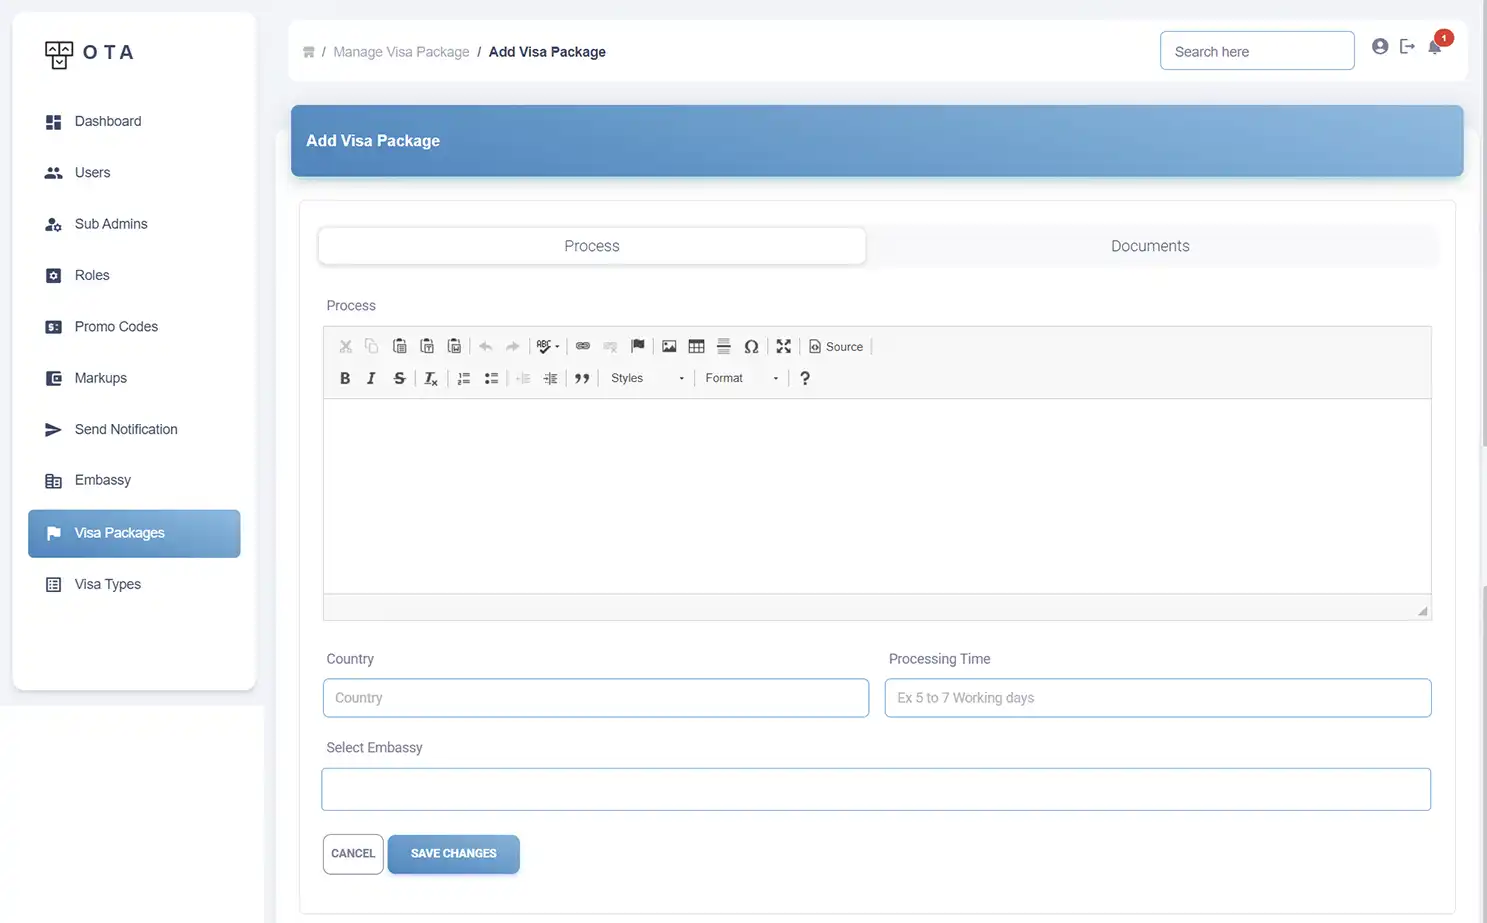Toggle block quote formatting

click(582, 378)
